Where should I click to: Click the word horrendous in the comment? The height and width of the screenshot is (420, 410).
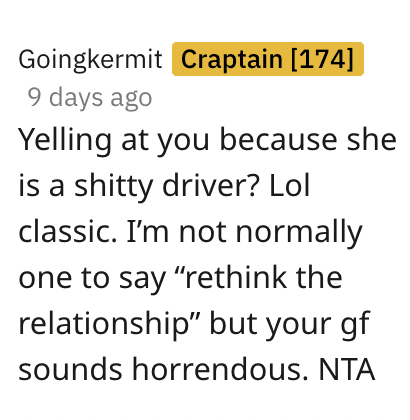click(220, 369)
